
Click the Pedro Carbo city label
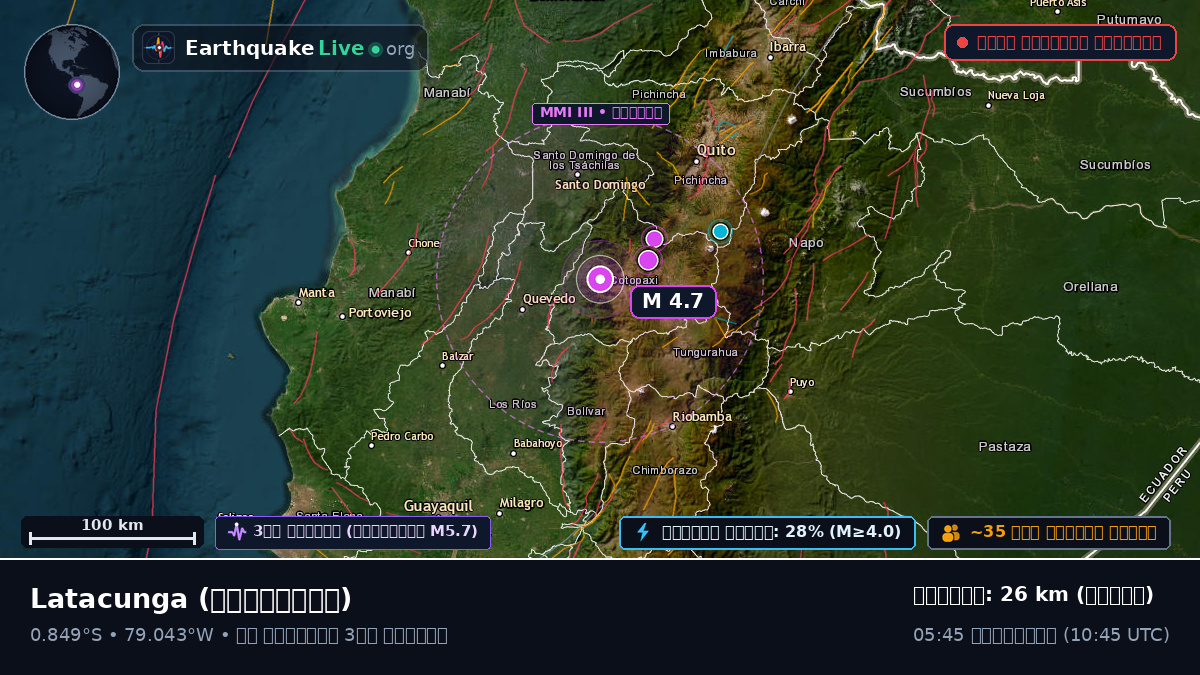coord(402,436)
